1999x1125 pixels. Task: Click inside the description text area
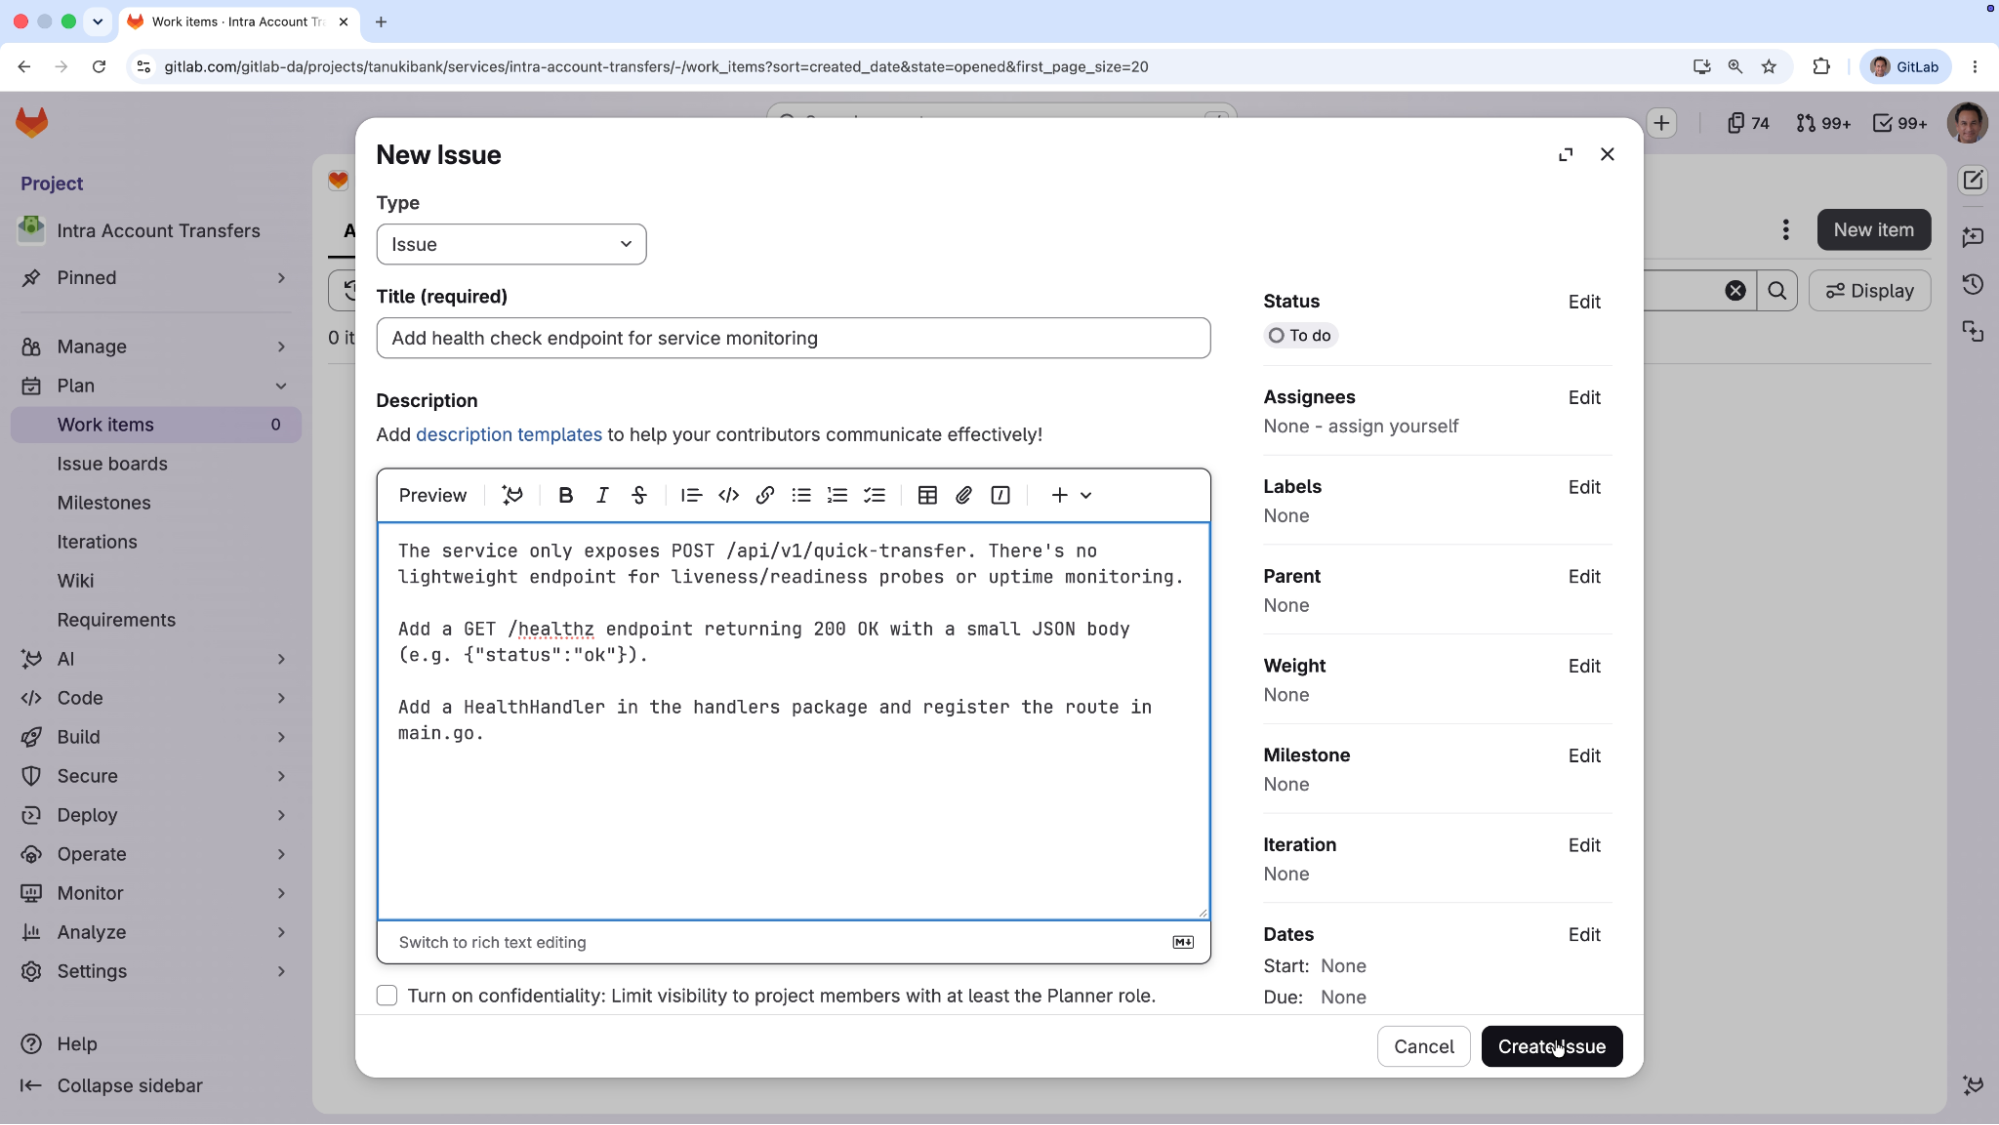click(793, 720)
